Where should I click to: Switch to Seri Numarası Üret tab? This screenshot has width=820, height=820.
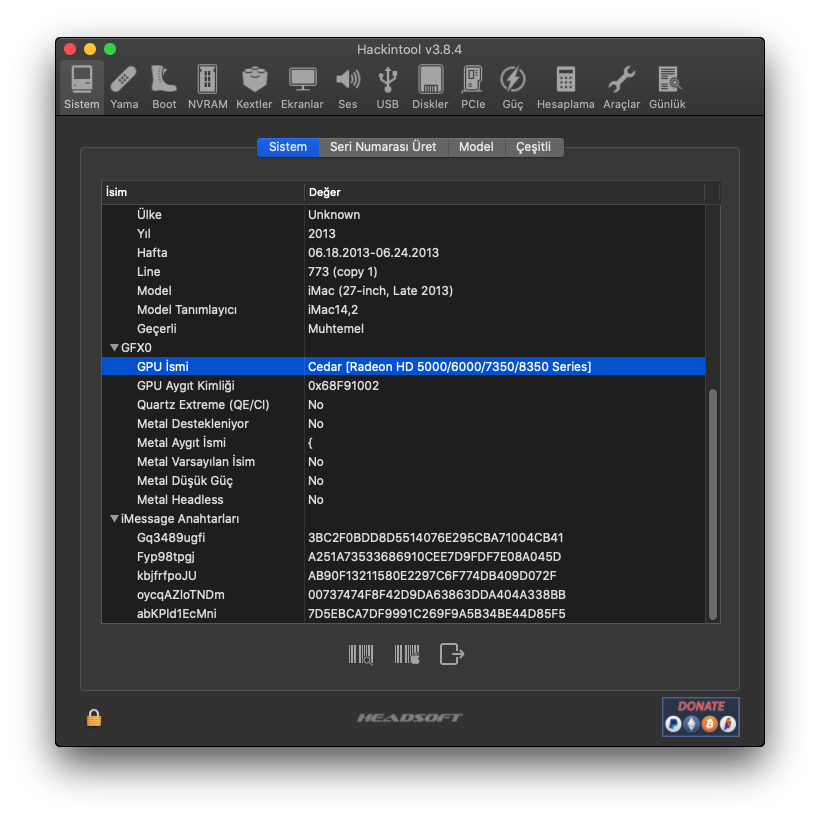click(x=383, y=147)
